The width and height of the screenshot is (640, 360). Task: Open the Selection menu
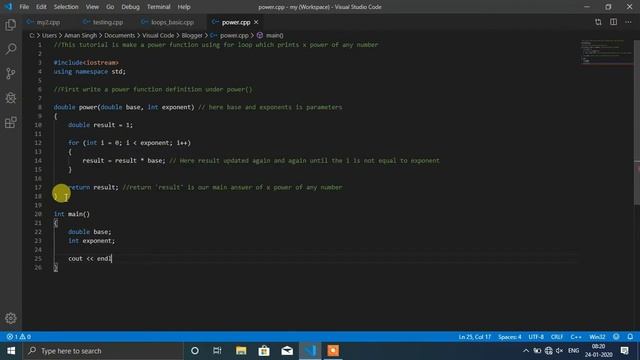pos(66,7)
